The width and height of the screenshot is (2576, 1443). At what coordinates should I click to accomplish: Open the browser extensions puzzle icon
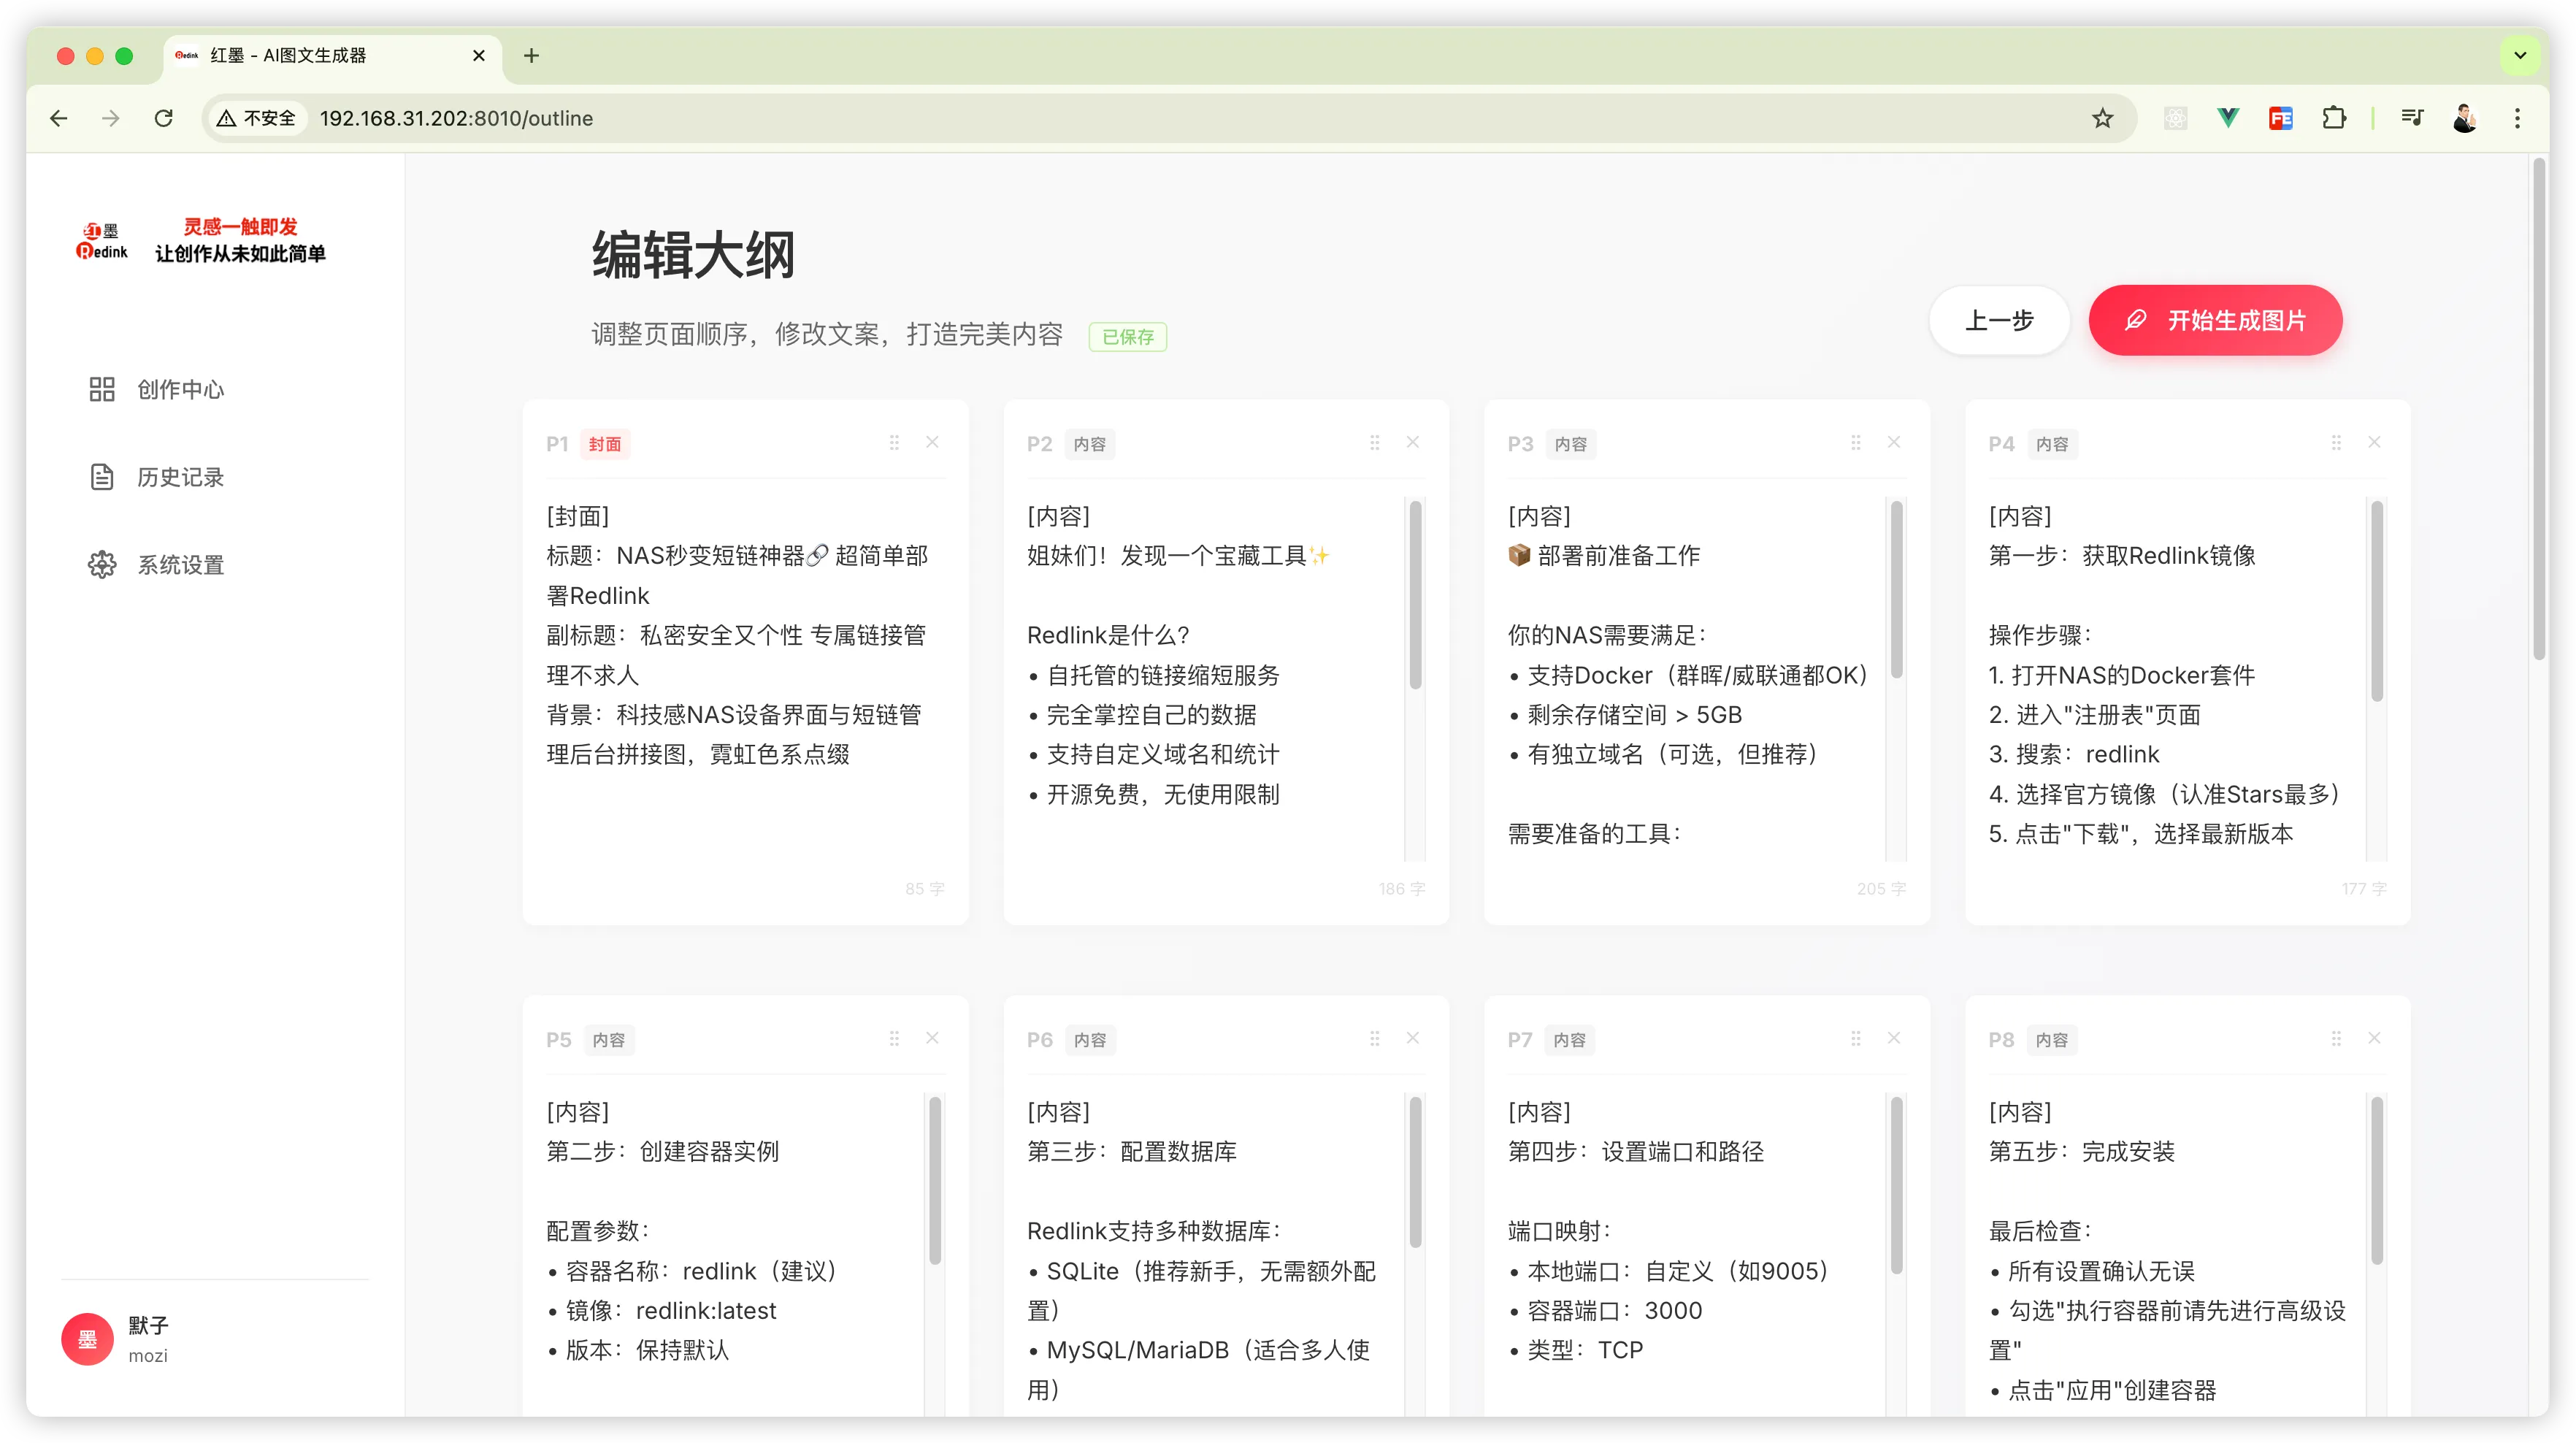tap(2334, 118)
